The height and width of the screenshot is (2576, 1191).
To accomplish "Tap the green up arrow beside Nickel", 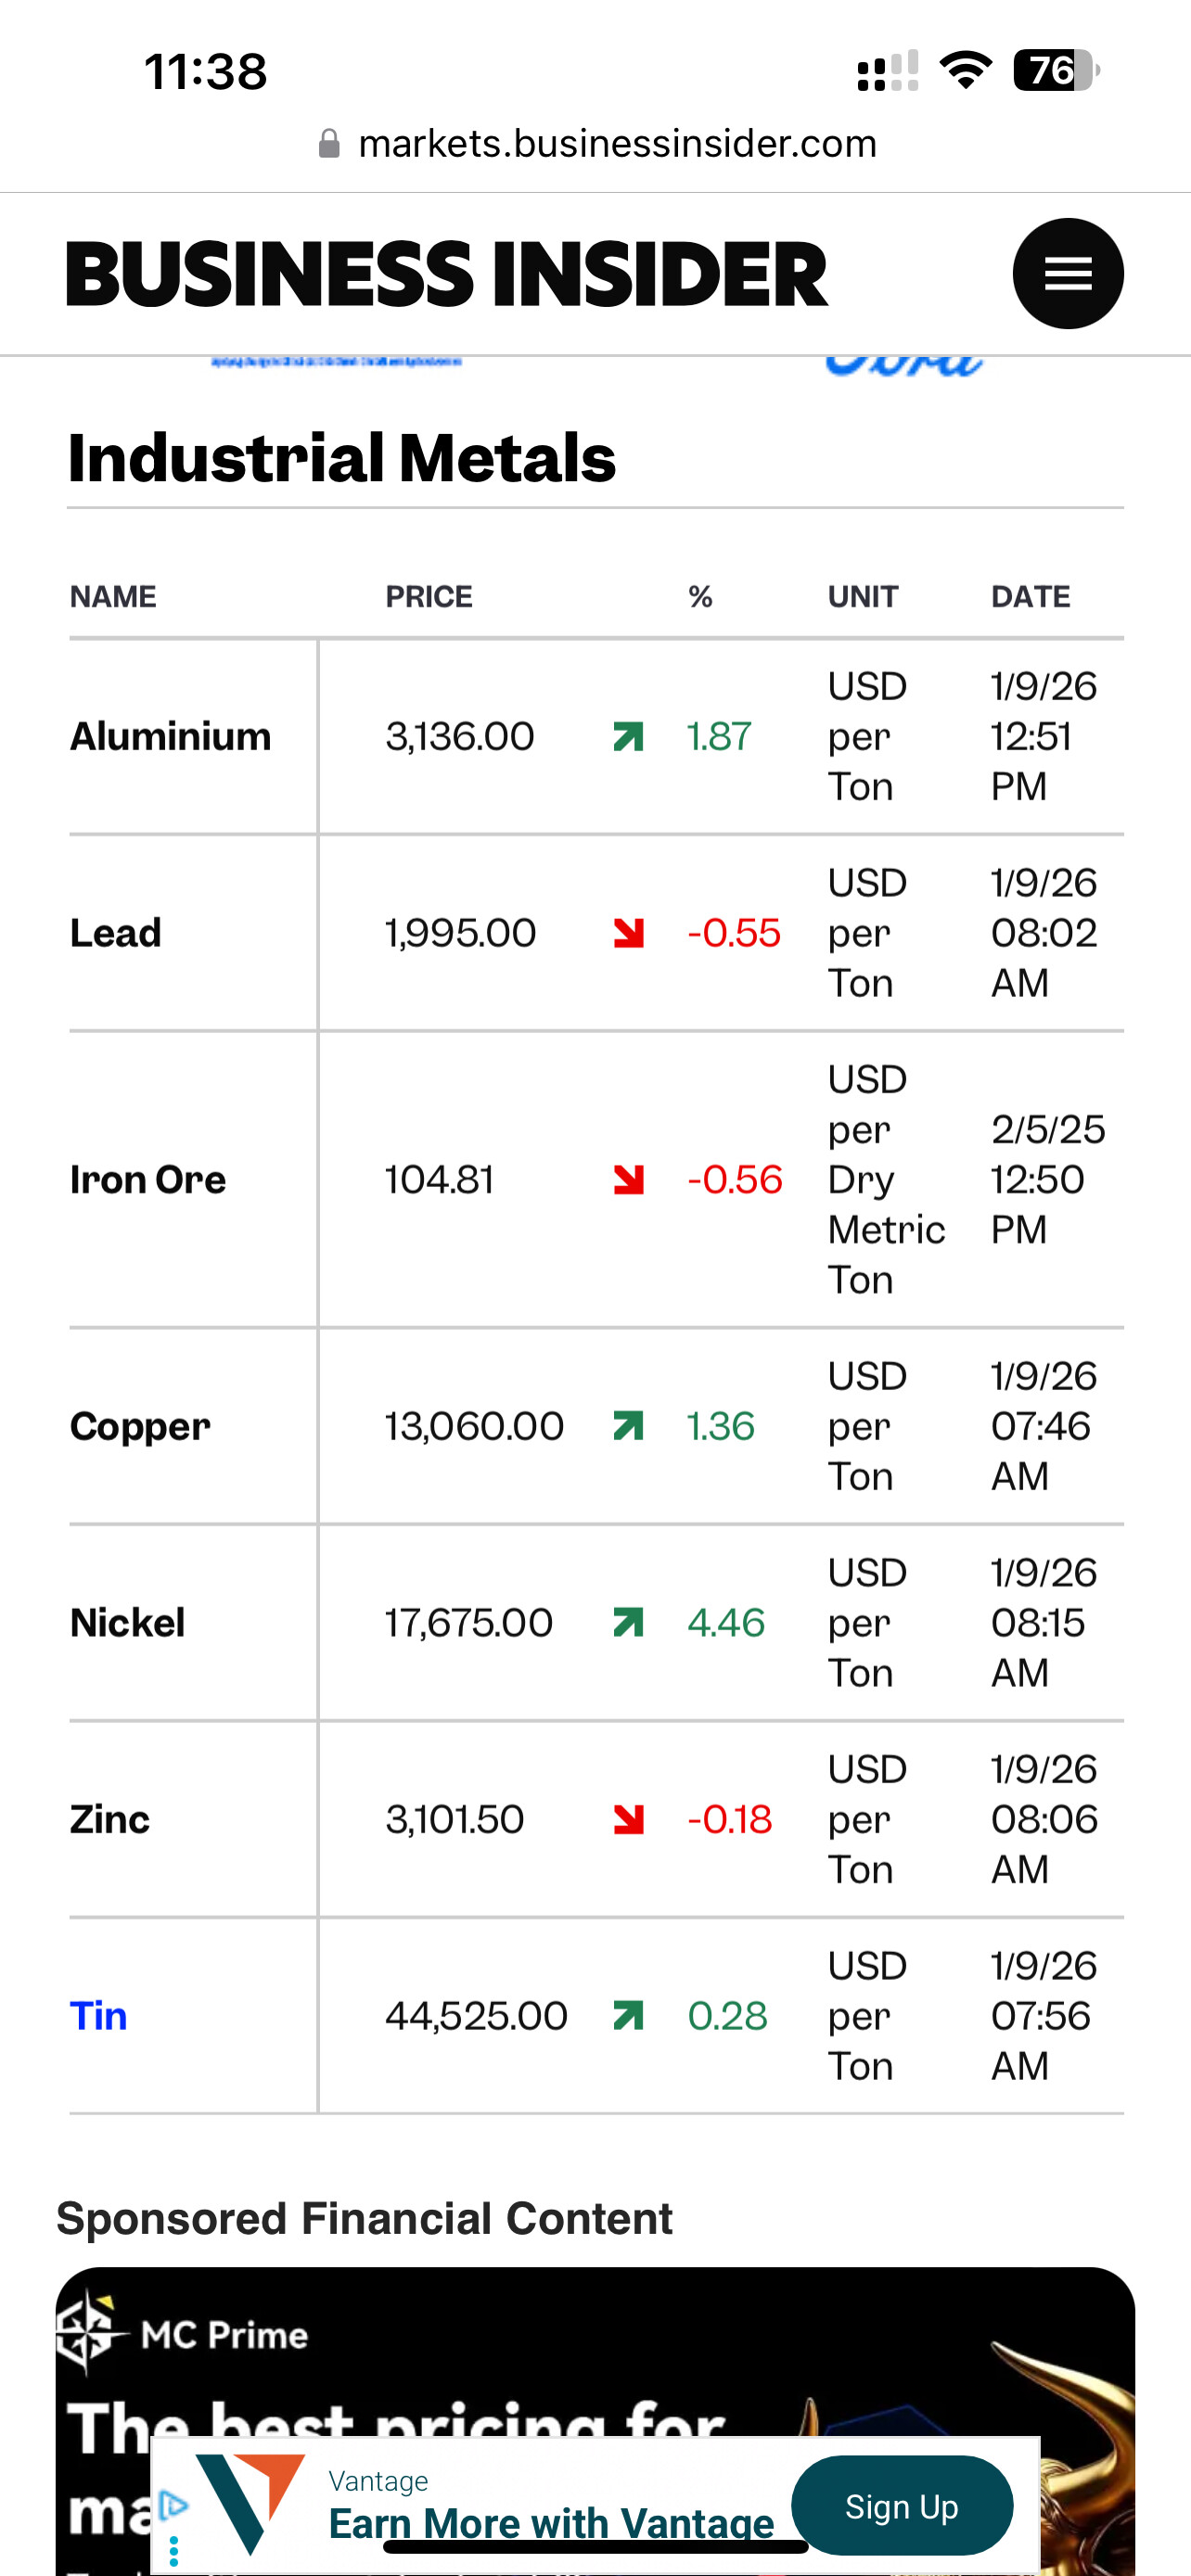I will click(628, 1622).
